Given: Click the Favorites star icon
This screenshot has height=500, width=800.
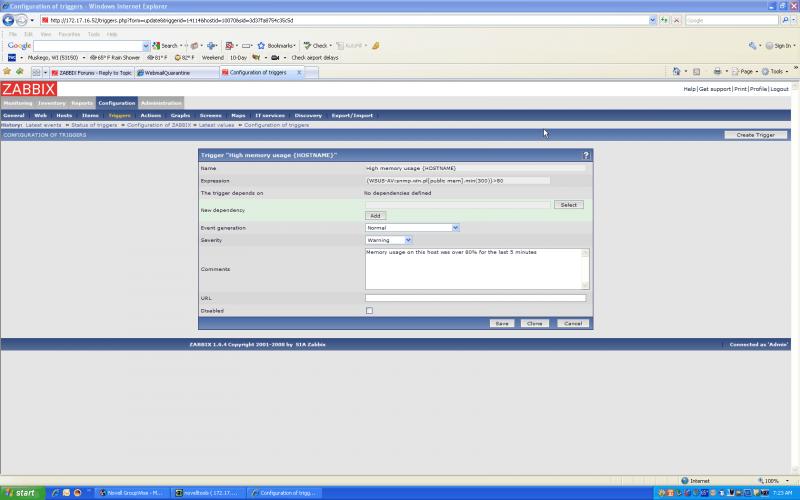Looking at the screenshot, I should pos(7,71).
